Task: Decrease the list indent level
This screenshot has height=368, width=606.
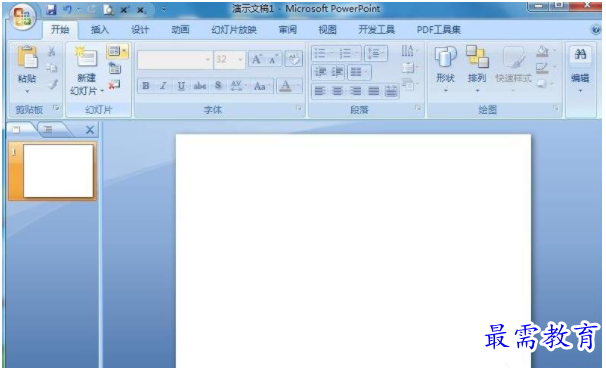Action: coord(320,72)
